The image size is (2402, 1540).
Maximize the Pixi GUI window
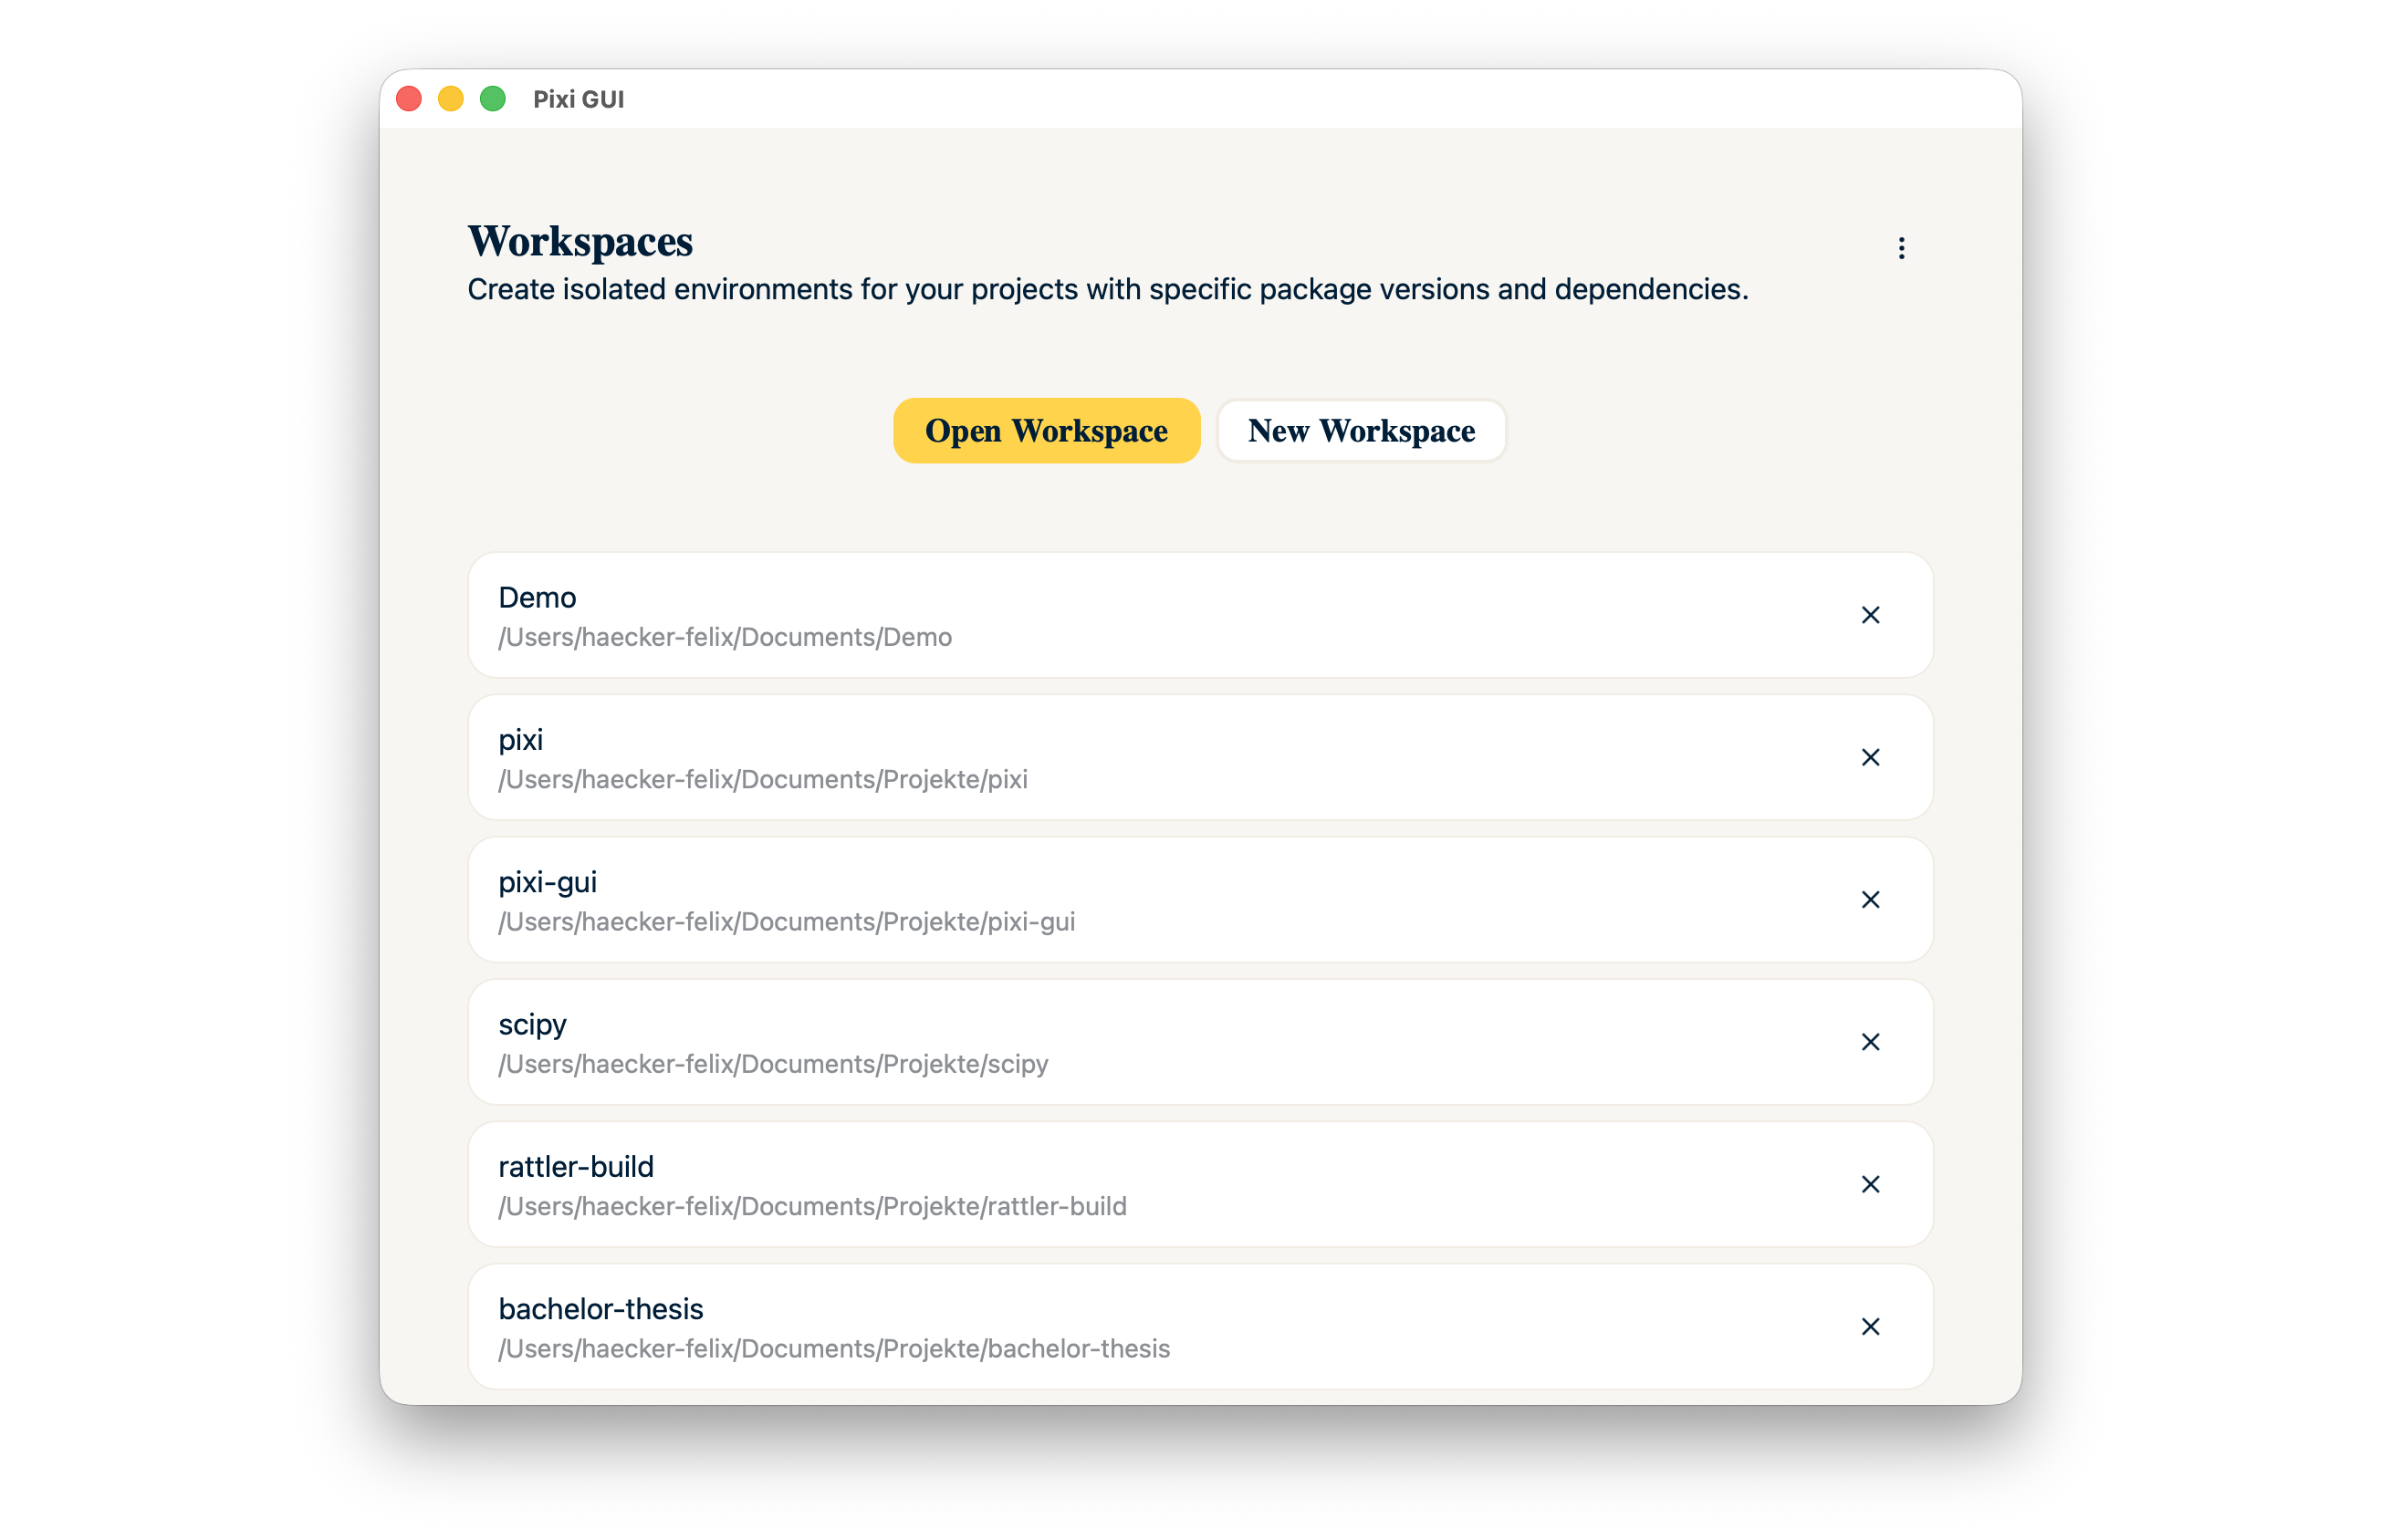coord(493,99)
